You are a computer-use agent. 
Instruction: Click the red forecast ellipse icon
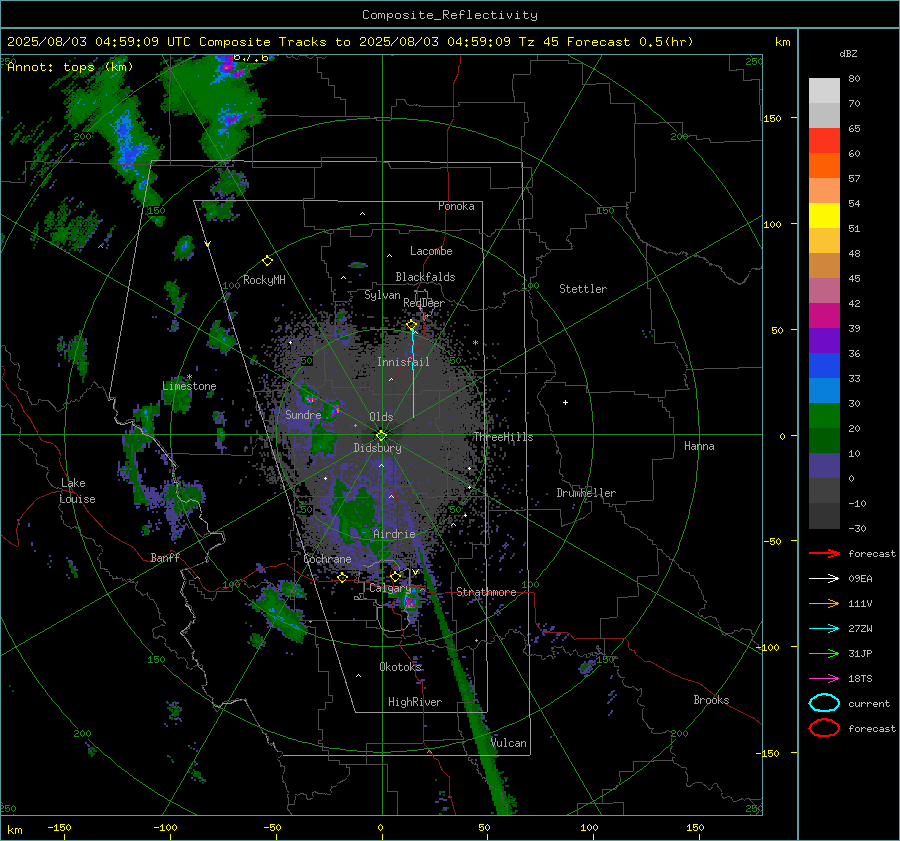point(824,728)
